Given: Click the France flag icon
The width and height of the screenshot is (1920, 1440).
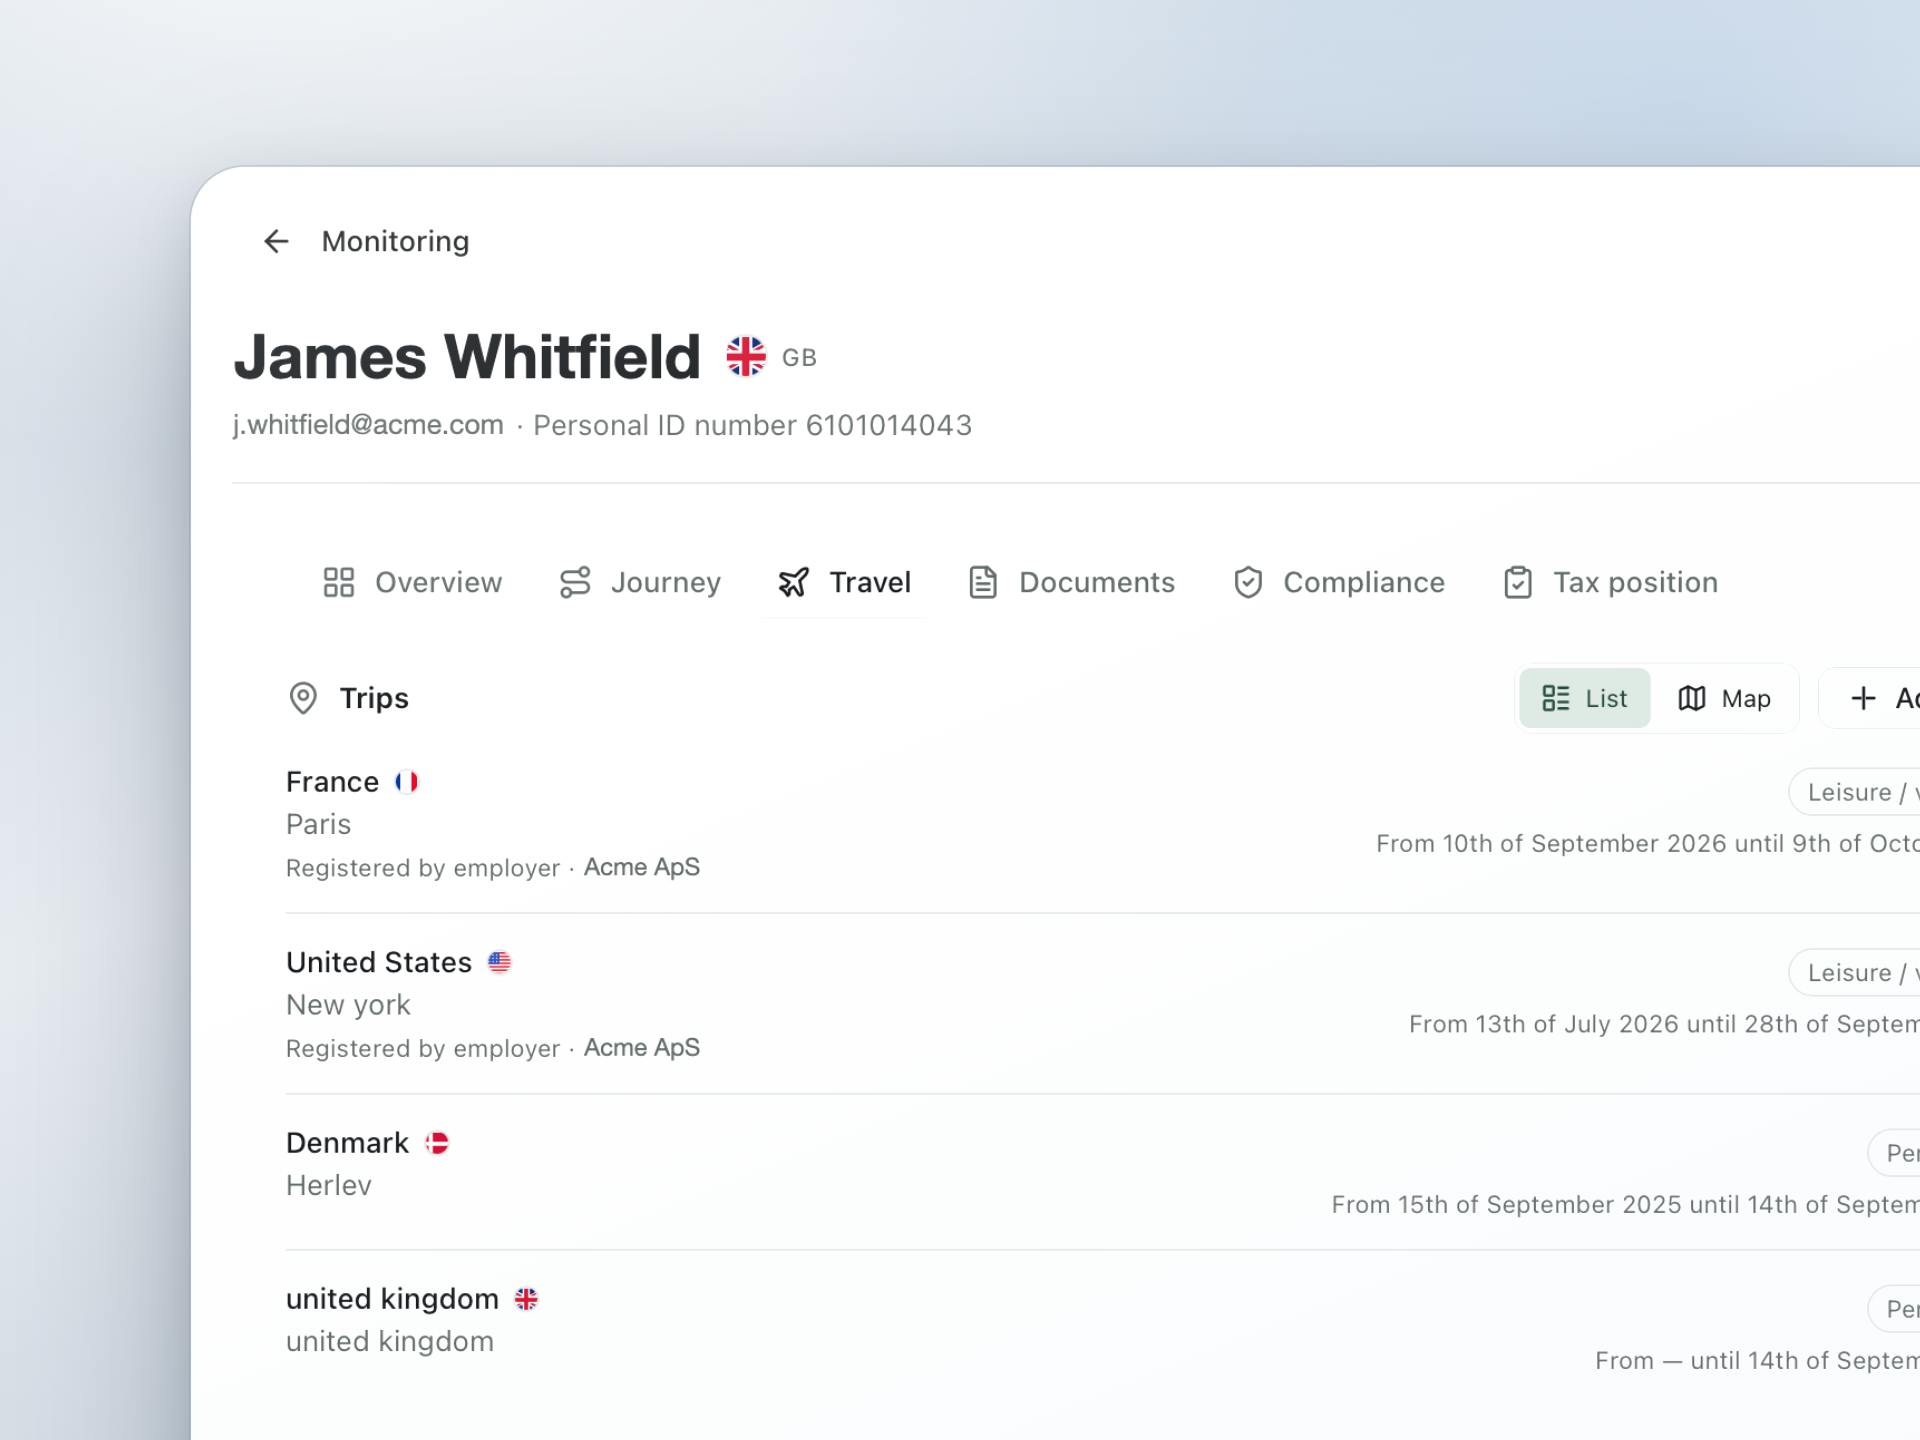Looking at the screenshot, I should pos(406,782).
